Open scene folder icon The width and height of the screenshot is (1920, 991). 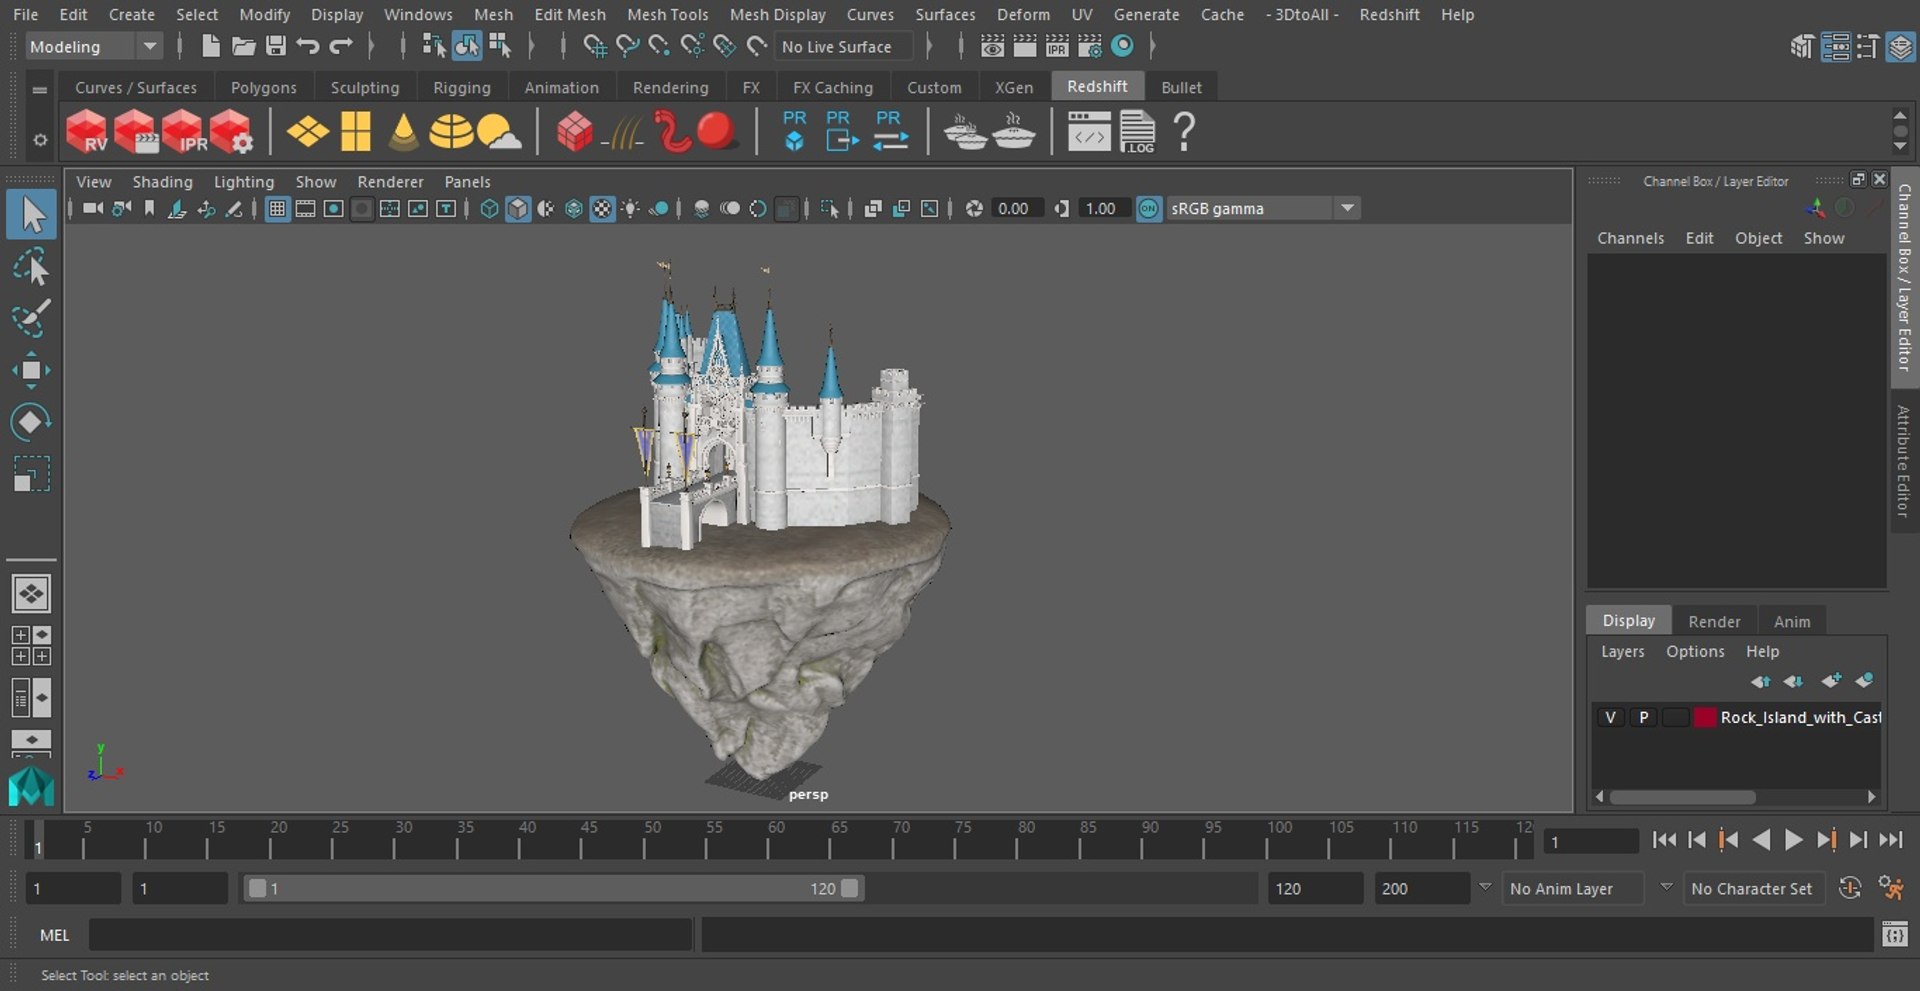[243, 46]
